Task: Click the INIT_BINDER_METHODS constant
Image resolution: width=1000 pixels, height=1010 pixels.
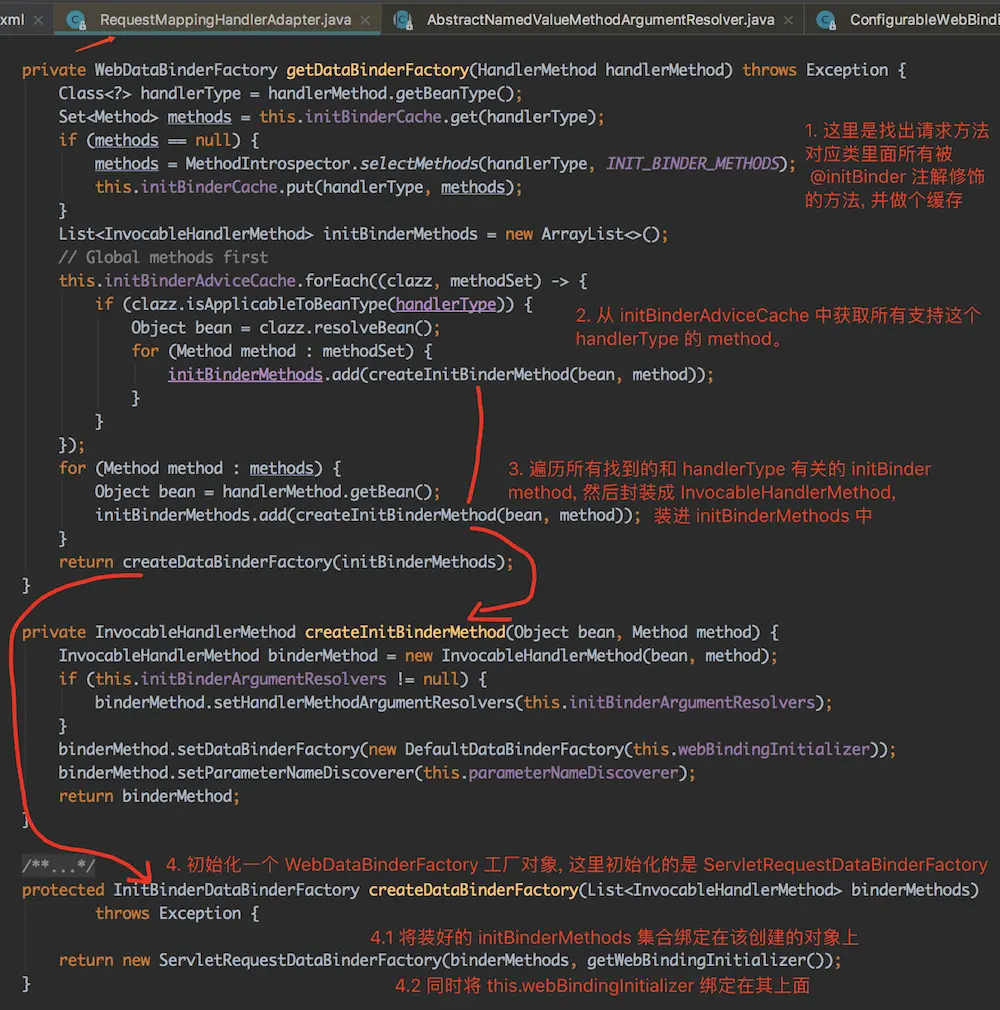Action: coord(692,164)
